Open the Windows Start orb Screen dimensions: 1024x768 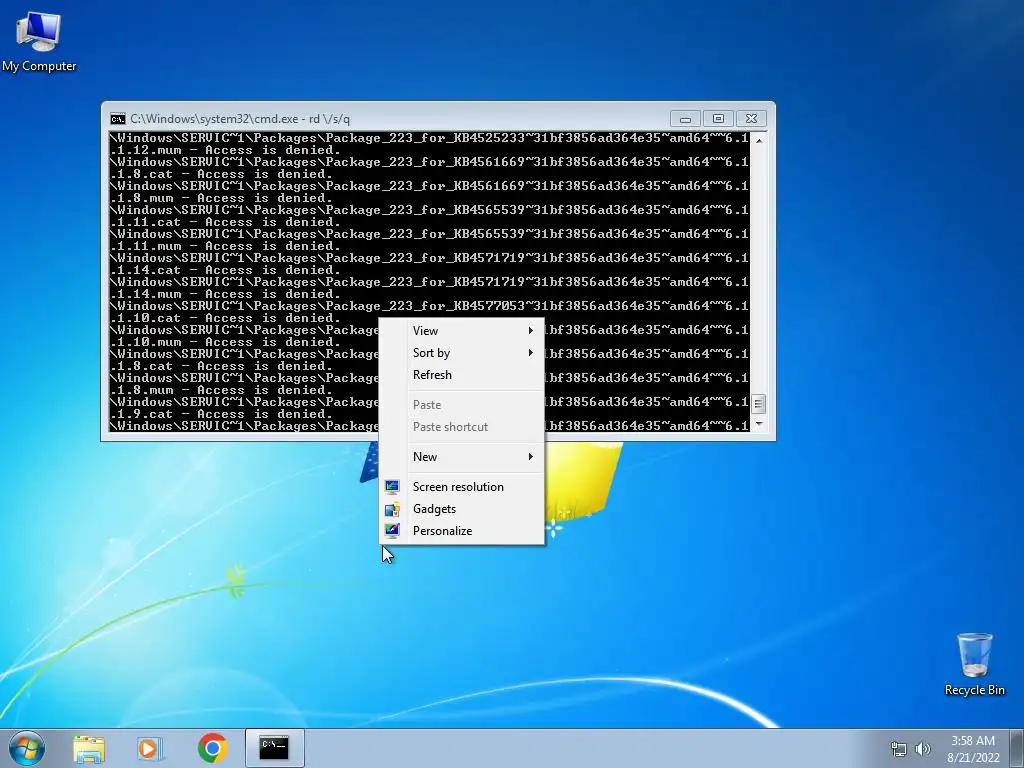27,748
